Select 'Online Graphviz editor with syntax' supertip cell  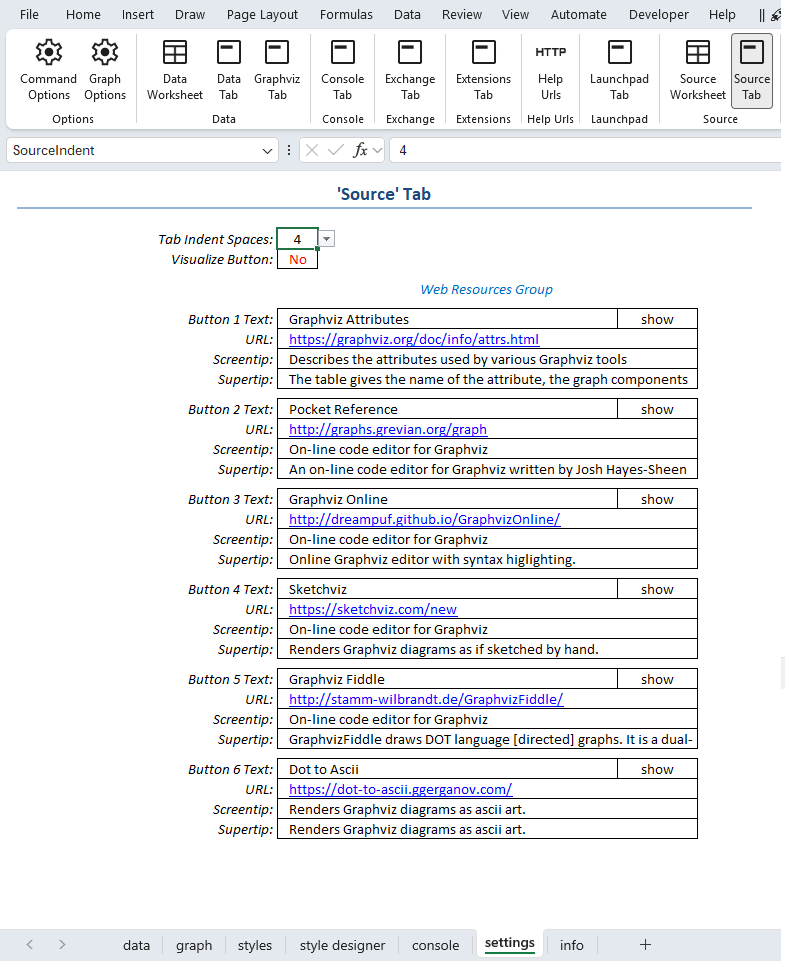[x=488, y=560]
